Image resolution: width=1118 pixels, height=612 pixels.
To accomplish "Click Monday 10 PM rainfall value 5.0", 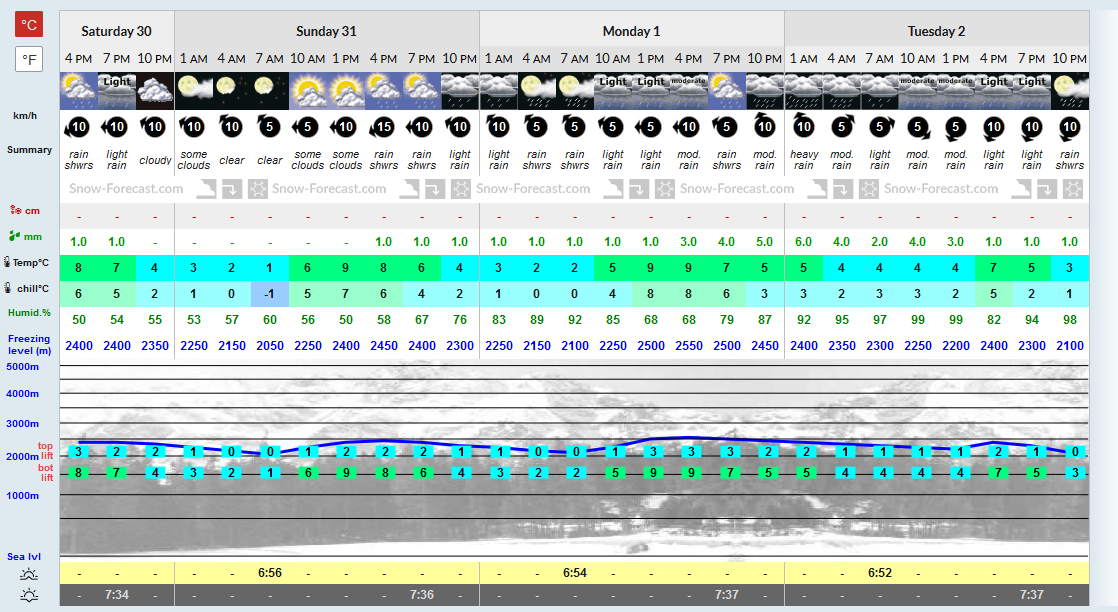I will (764, 242).
